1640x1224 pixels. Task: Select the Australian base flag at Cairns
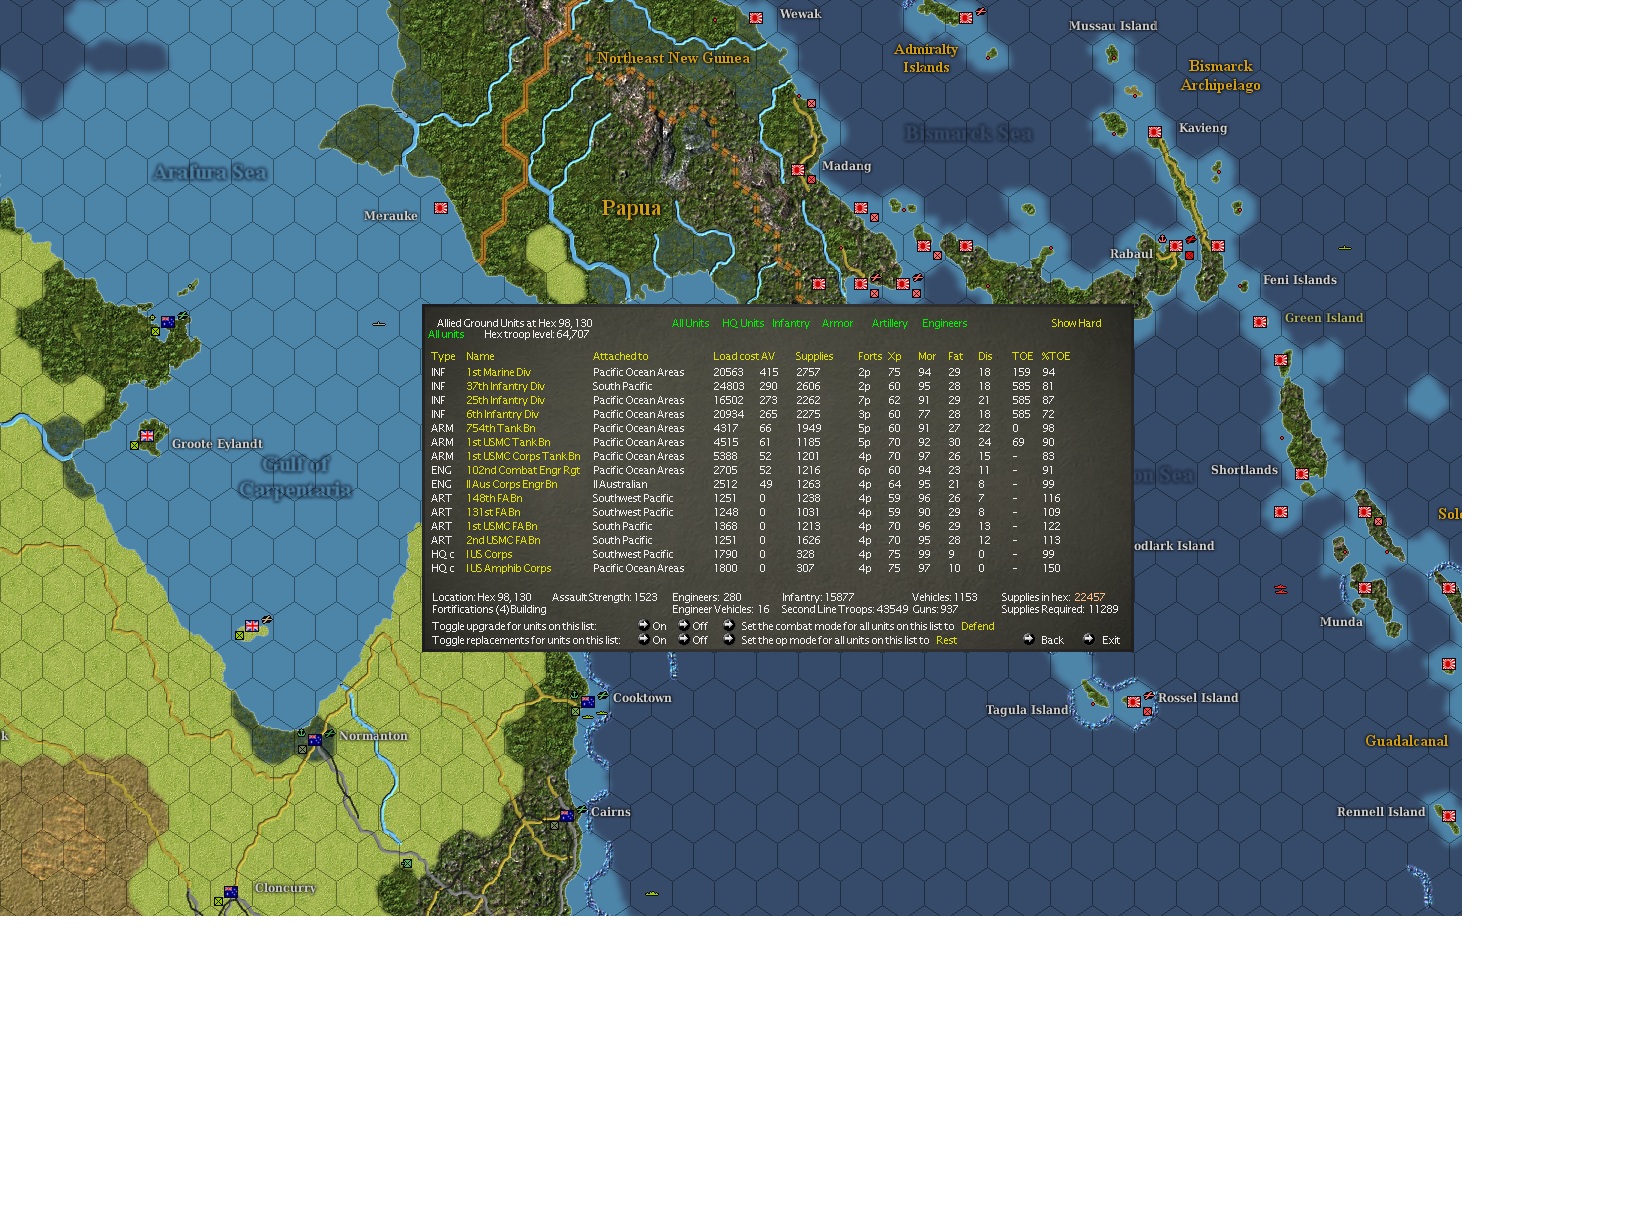pos(567,816)
